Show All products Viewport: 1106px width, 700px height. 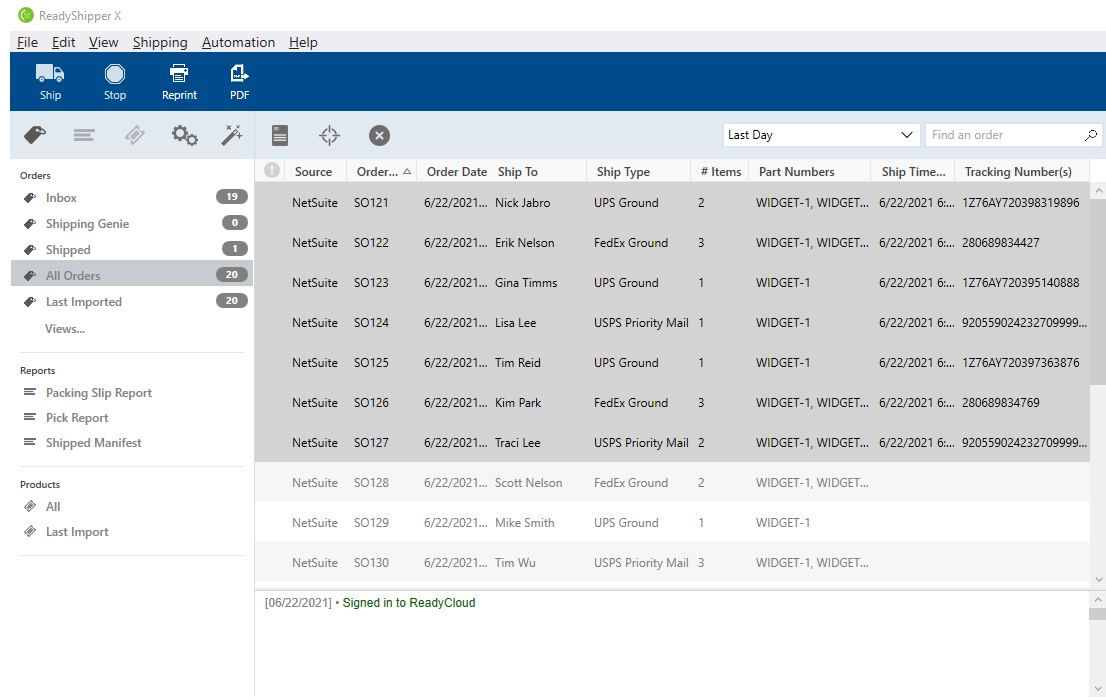click(x=53, y=507)
